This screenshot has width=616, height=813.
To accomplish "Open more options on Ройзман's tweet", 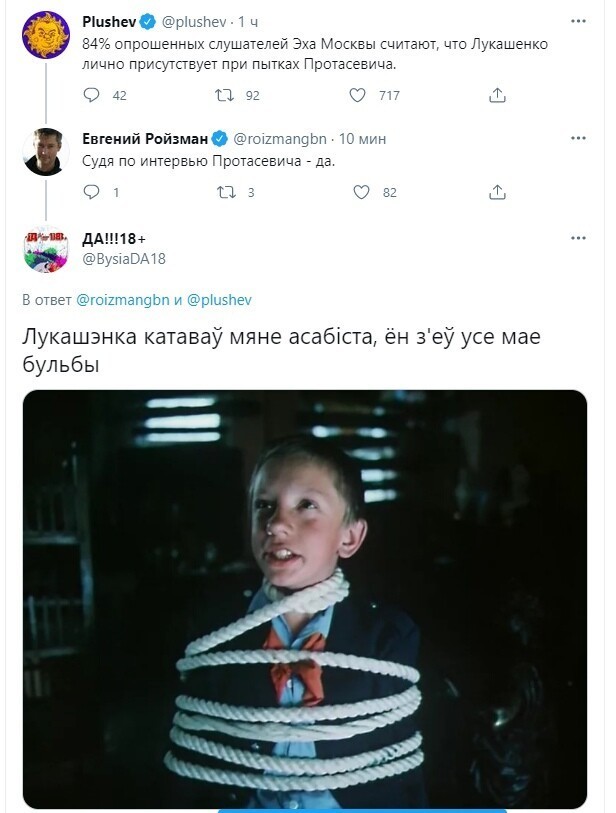I will coord(578,138).
